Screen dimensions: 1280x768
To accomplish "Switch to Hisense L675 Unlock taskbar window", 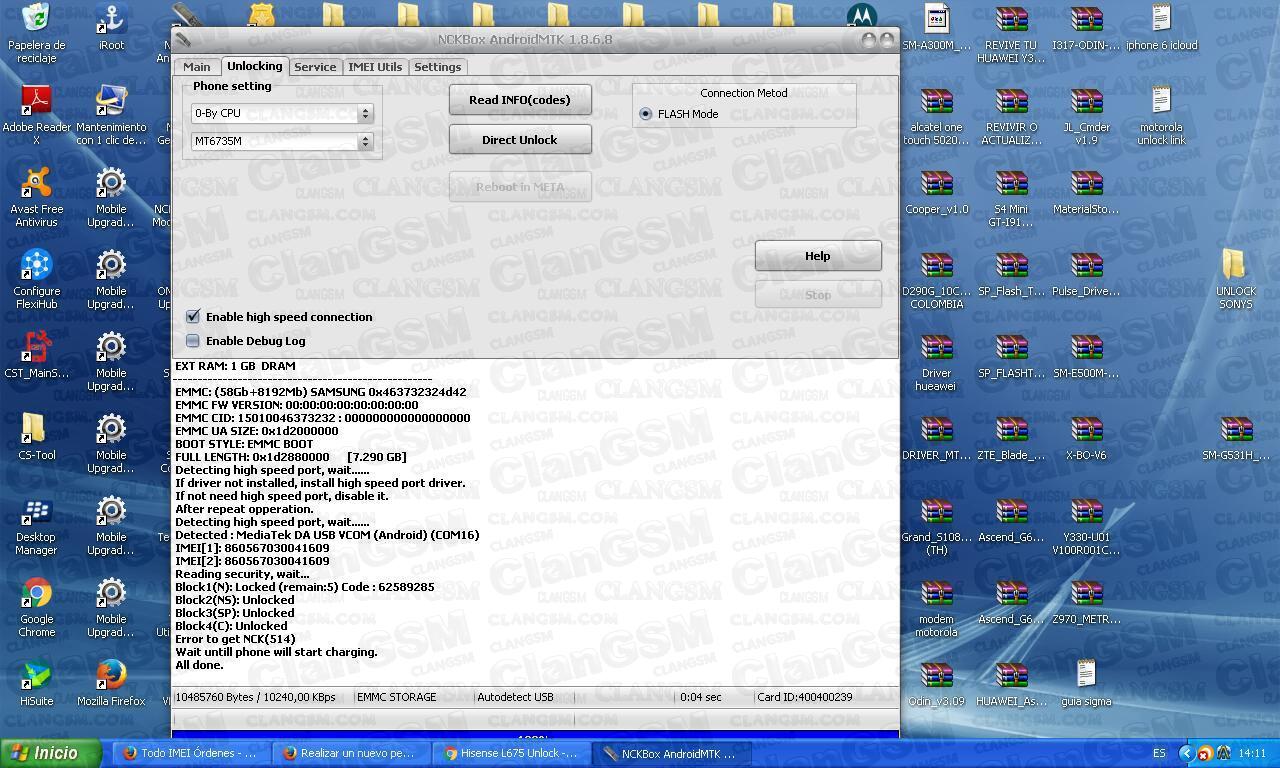I will 511,754.
